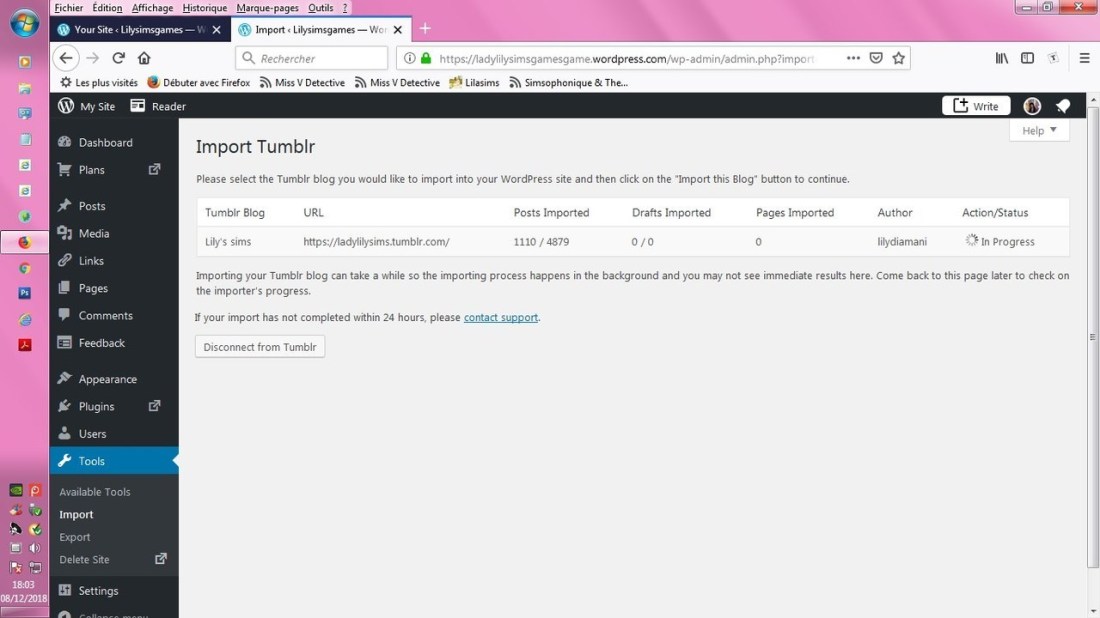Open the user profile avatar icon
The image size is (1100, 618).
pyautogui.click(x=1032, y=106)
